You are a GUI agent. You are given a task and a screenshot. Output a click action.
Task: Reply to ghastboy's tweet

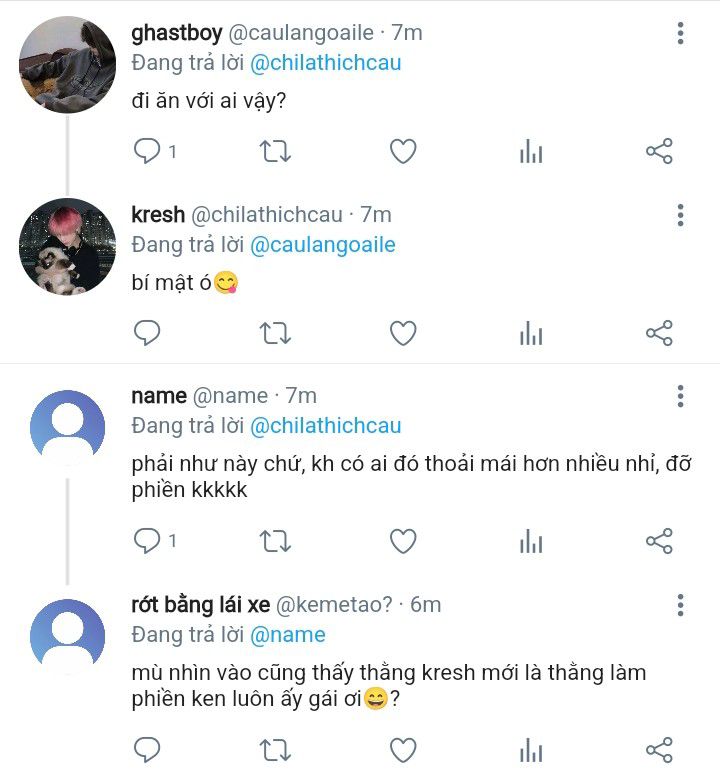[x=147, y=151]
